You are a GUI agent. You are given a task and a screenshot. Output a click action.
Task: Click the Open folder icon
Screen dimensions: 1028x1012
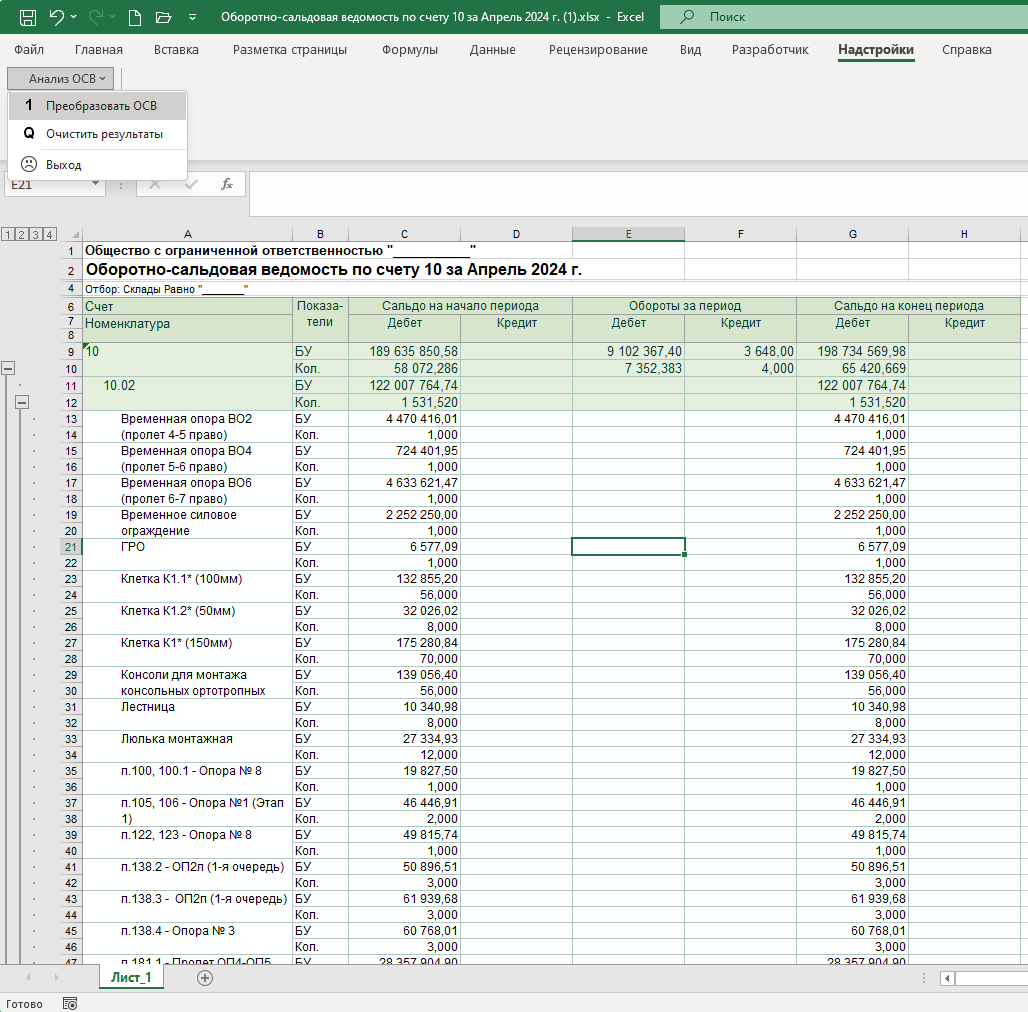[x=164, y=17]
